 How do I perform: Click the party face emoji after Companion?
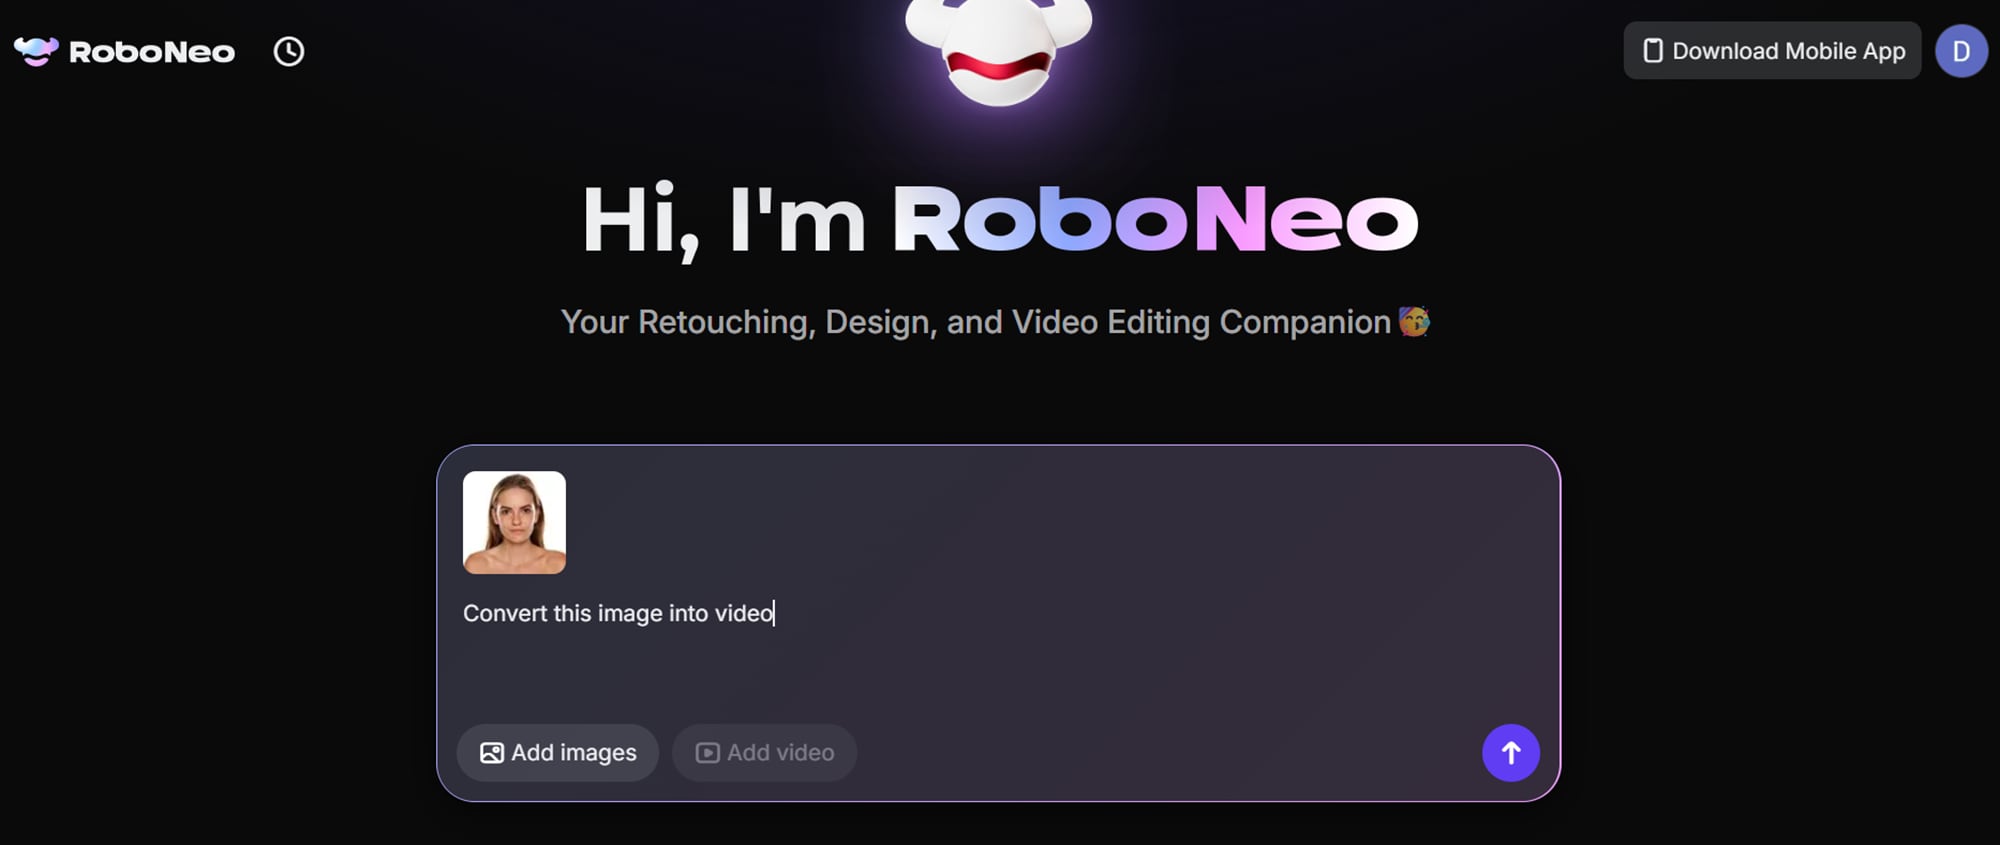coord(1414,321)
